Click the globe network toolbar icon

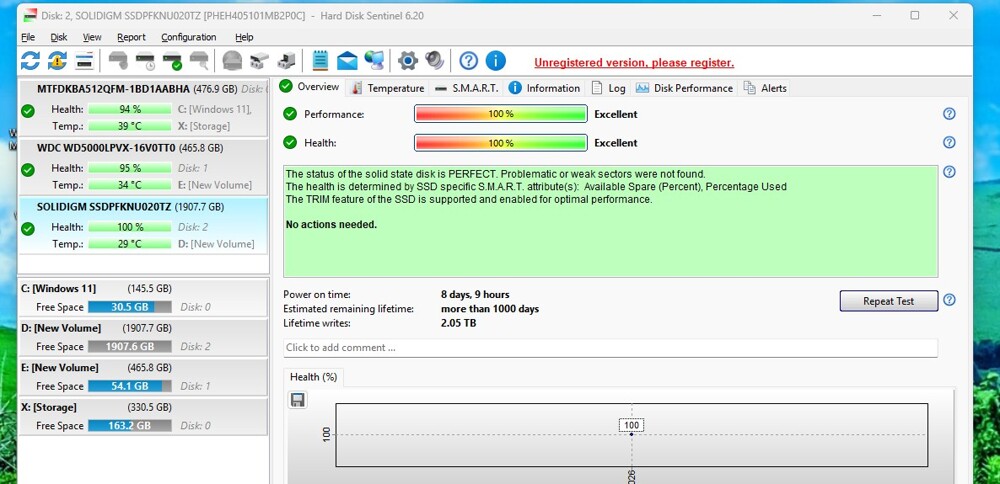pyautogui.click(x=374, y=61)
